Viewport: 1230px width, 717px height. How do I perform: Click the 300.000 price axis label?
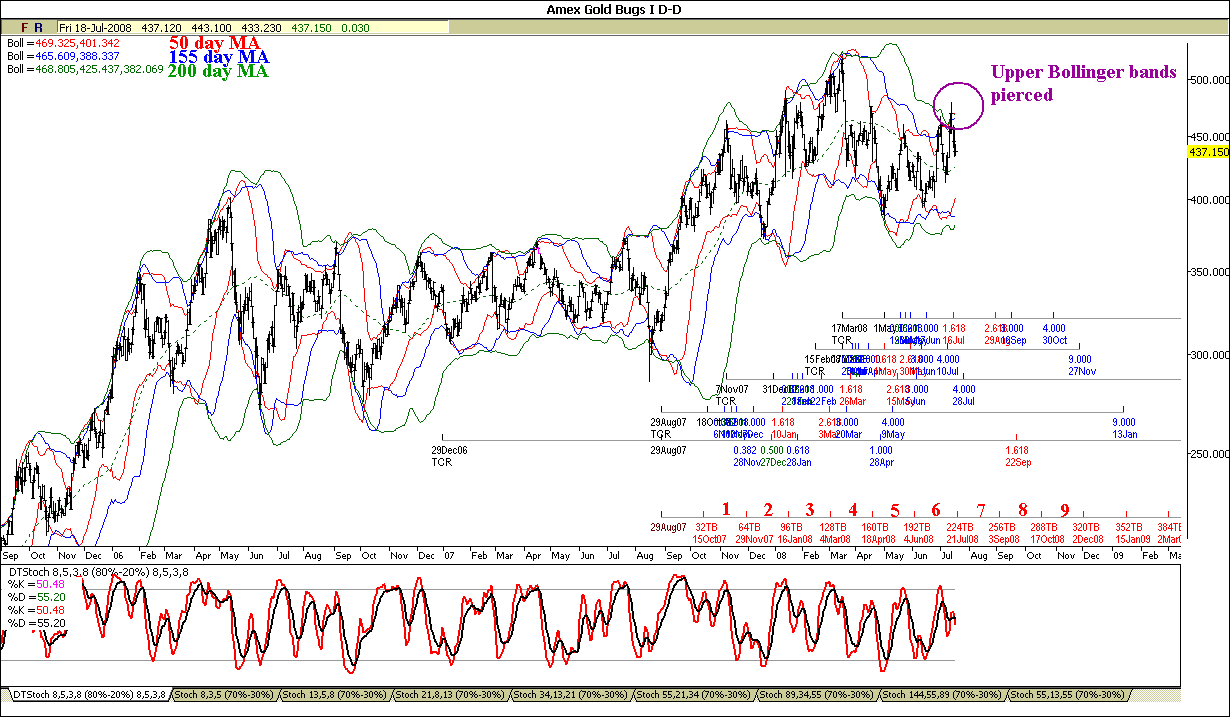(1210, 355)
